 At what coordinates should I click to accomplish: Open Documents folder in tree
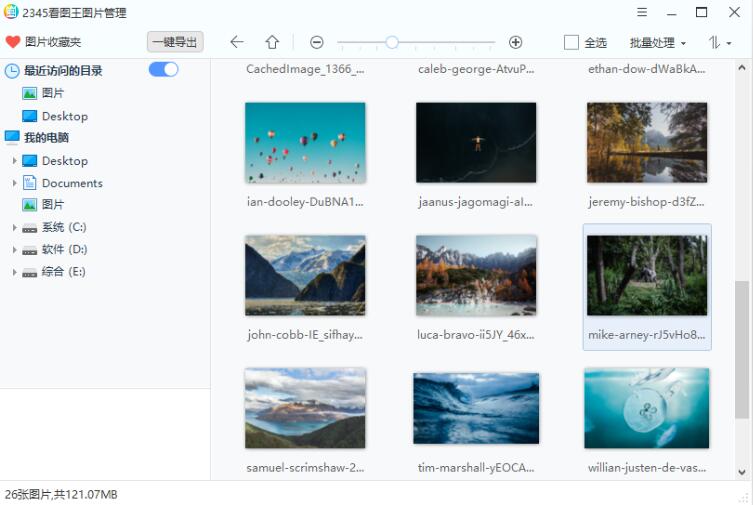(x=72, y=183)
